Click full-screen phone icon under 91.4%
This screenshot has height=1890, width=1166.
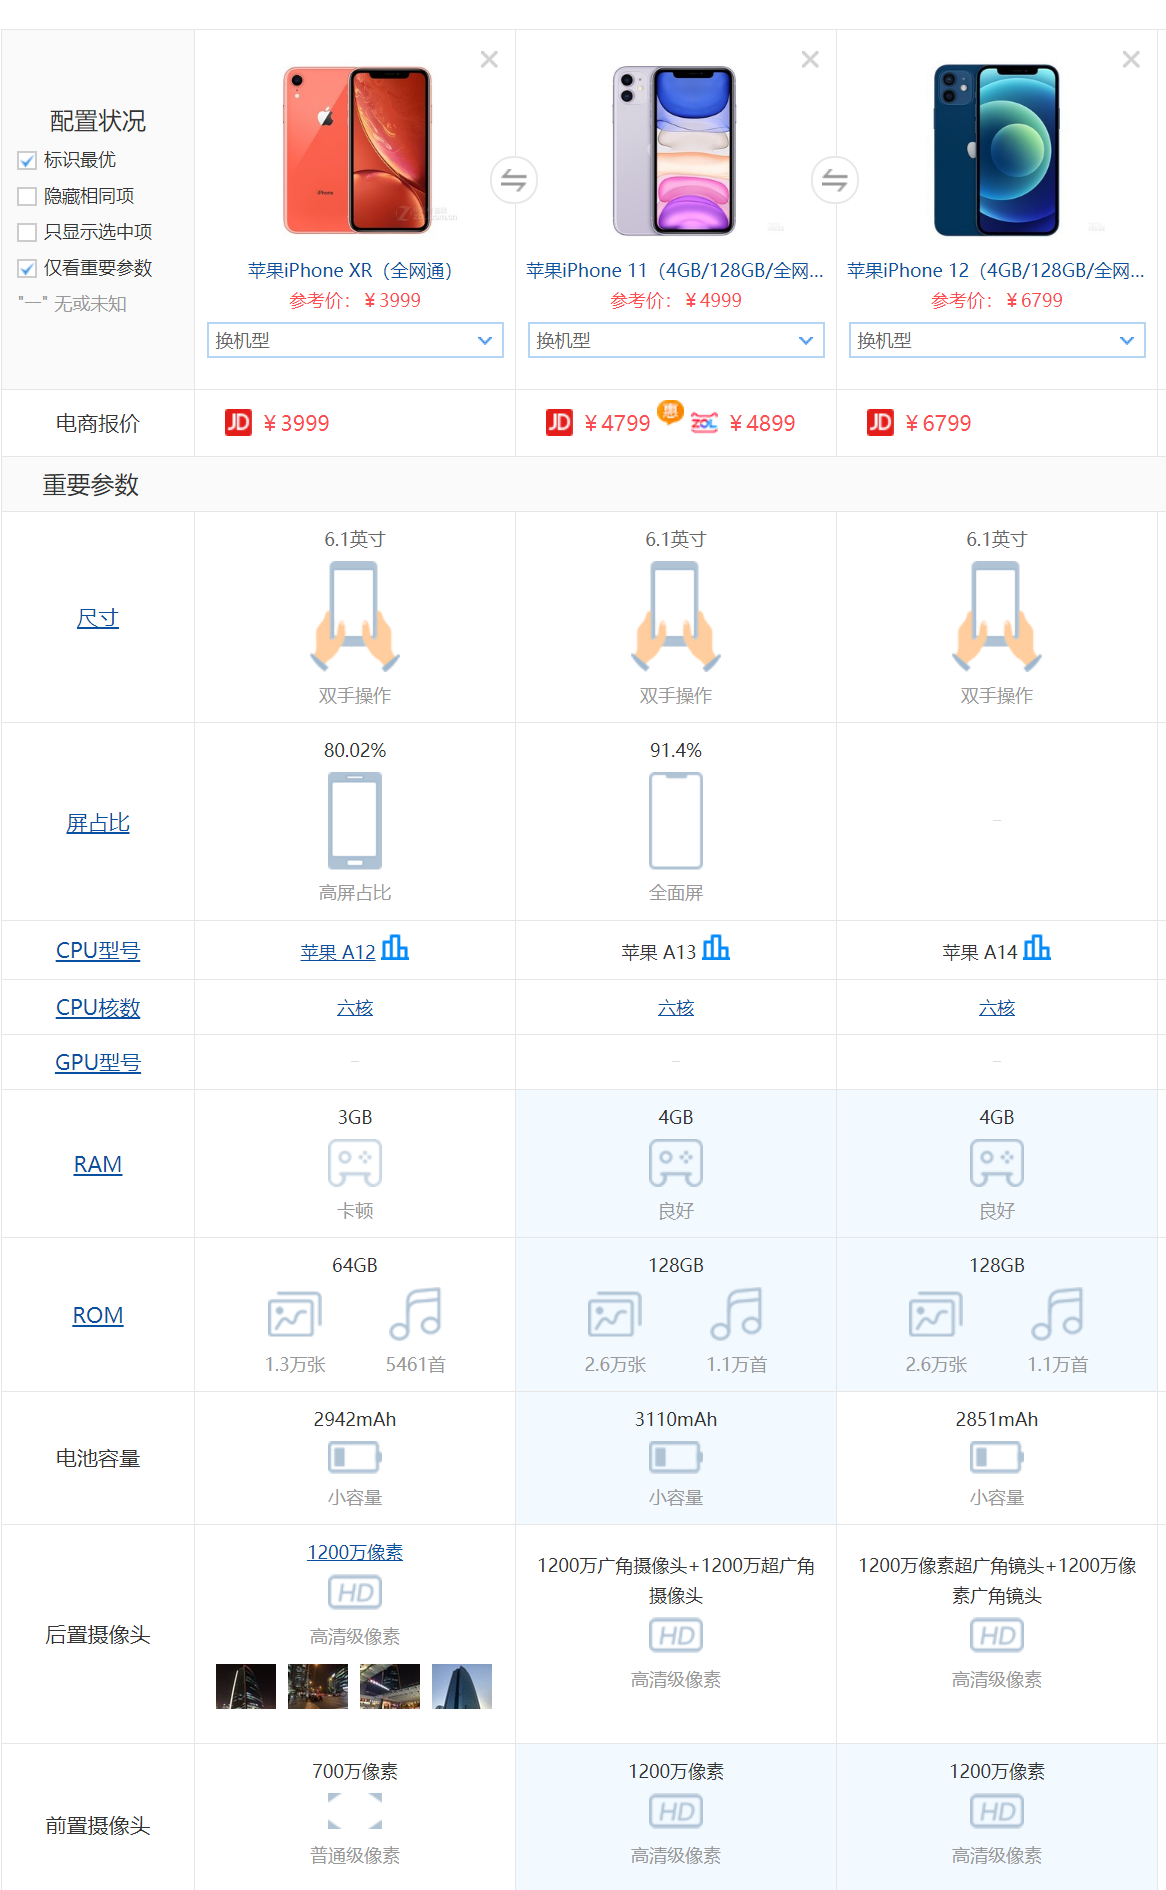(676, 821)
